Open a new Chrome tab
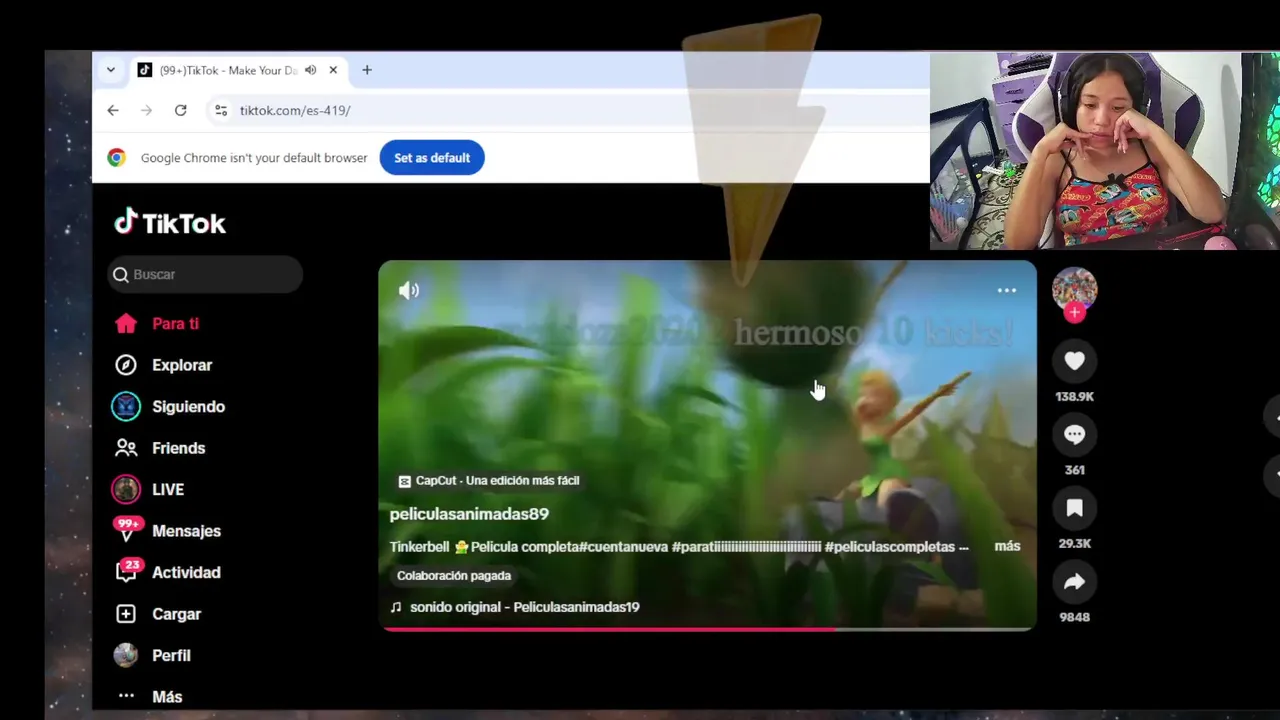 (367, 70)
